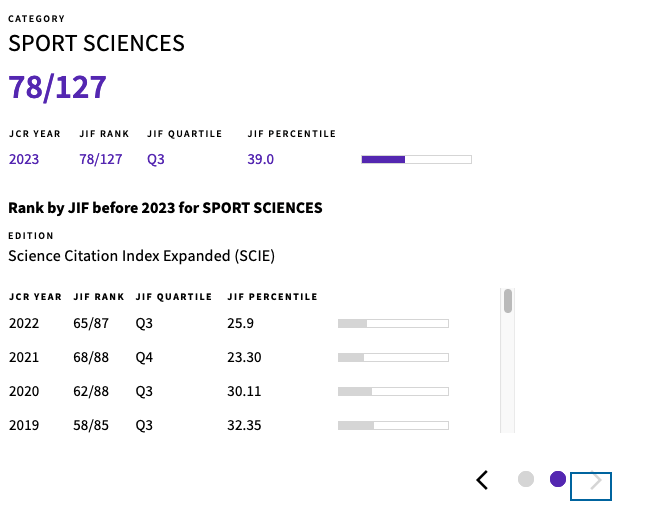Click the 39.0 JIF percentile value
Image resolution: width=653 pixels, height=507 pixels.
click(x=260, y=159)
